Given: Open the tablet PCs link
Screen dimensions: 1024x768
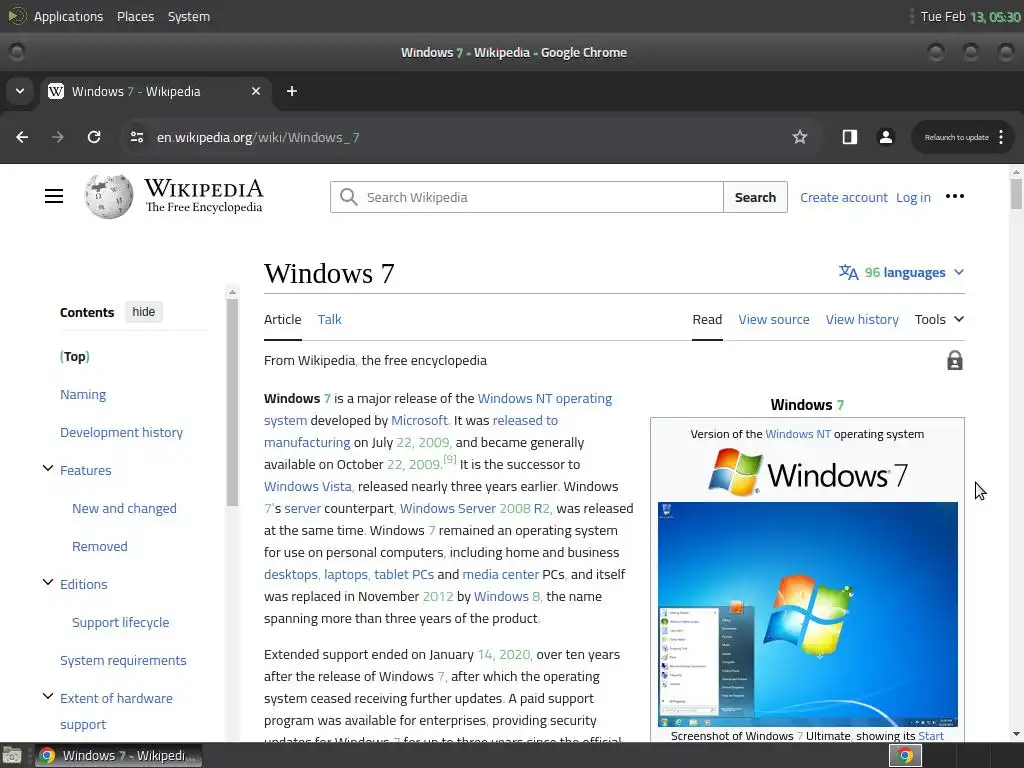Looking at the screenshot, I should 404,574.
